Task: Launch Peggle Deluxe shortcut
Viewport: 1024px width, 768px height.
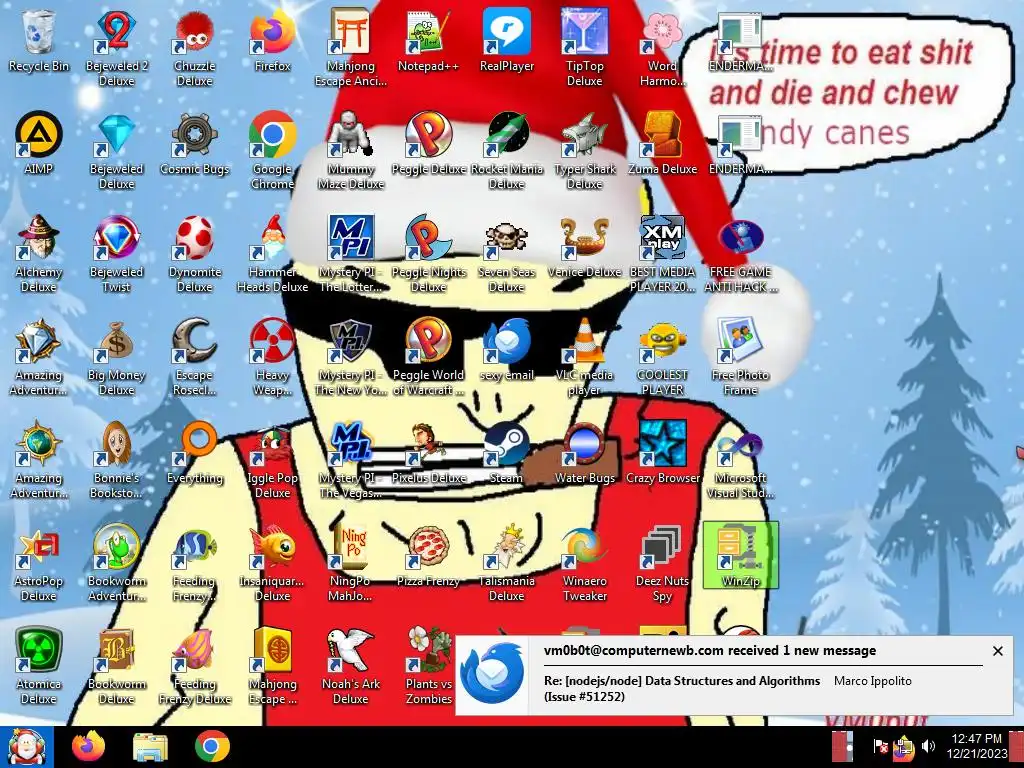Action: (x=428, y=143)
